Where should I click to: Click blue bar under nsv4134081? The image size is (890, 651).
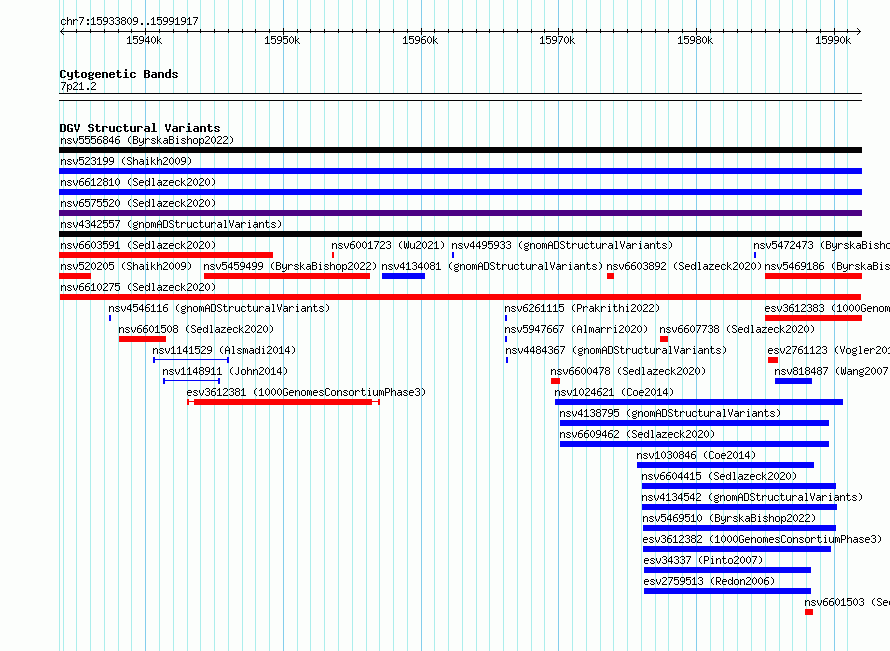pos(404,276)
